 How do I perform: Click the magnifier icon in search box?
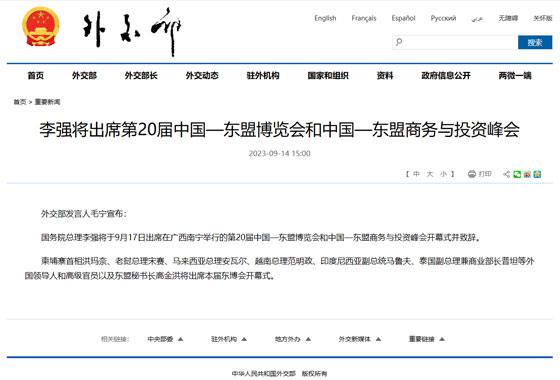pos(399,42)
